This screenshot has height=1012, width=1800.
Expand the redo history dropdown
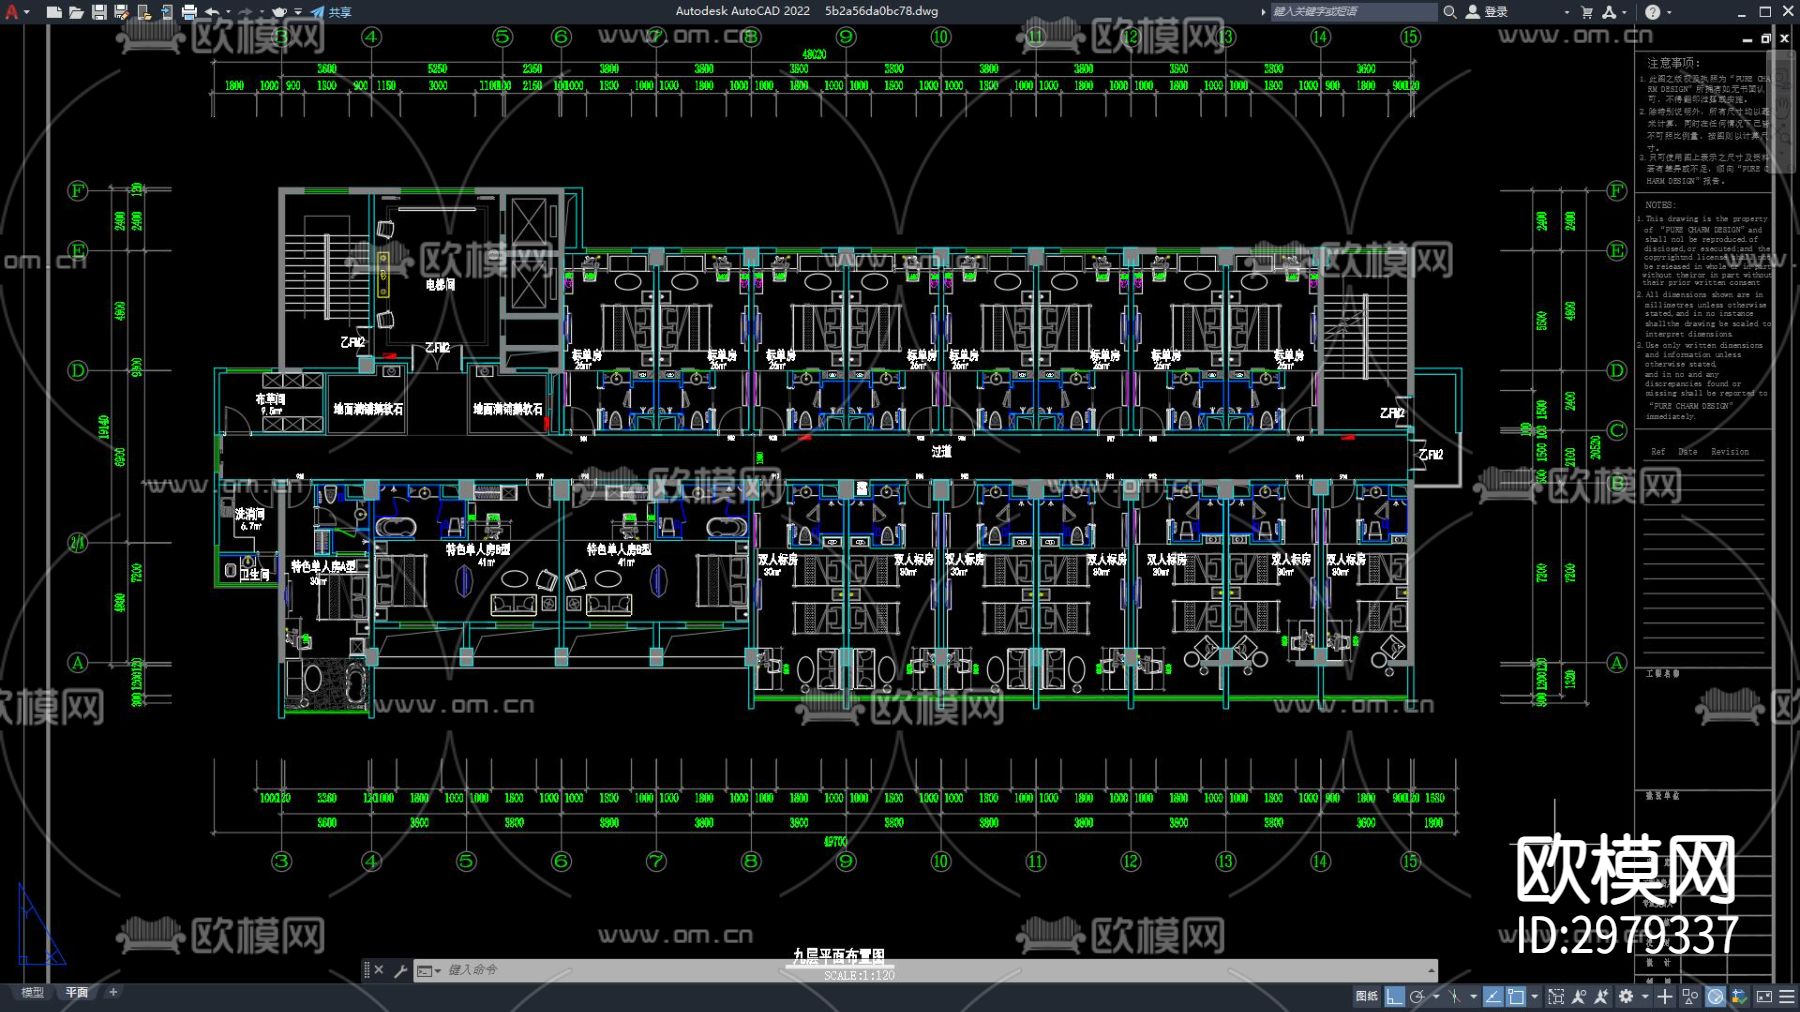pos(260,12)
